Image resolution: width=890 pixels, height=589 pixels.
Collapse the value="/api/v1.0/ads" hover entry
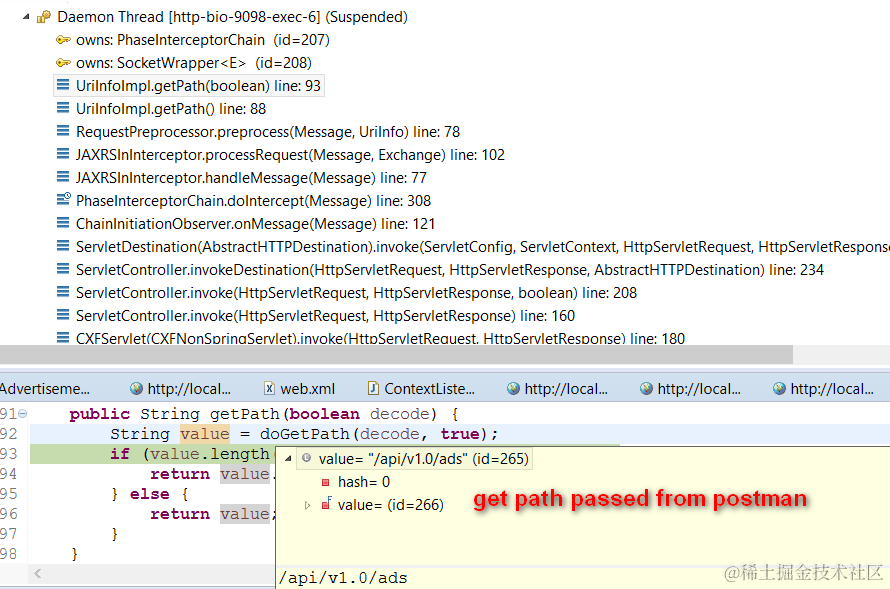(x=288, y=458)
